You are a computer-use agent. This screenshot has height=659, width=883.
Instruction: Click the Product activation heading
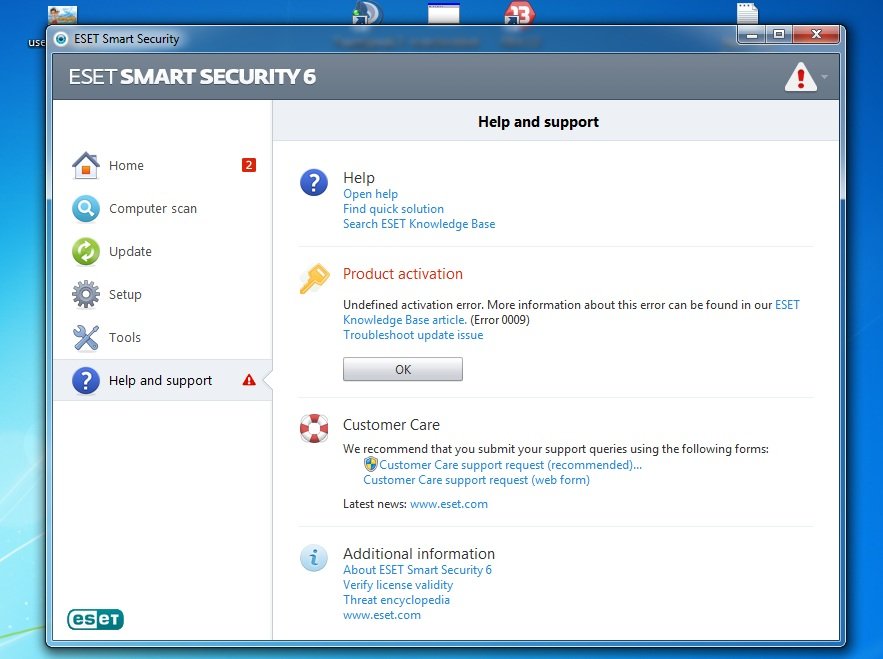(403, 274)
